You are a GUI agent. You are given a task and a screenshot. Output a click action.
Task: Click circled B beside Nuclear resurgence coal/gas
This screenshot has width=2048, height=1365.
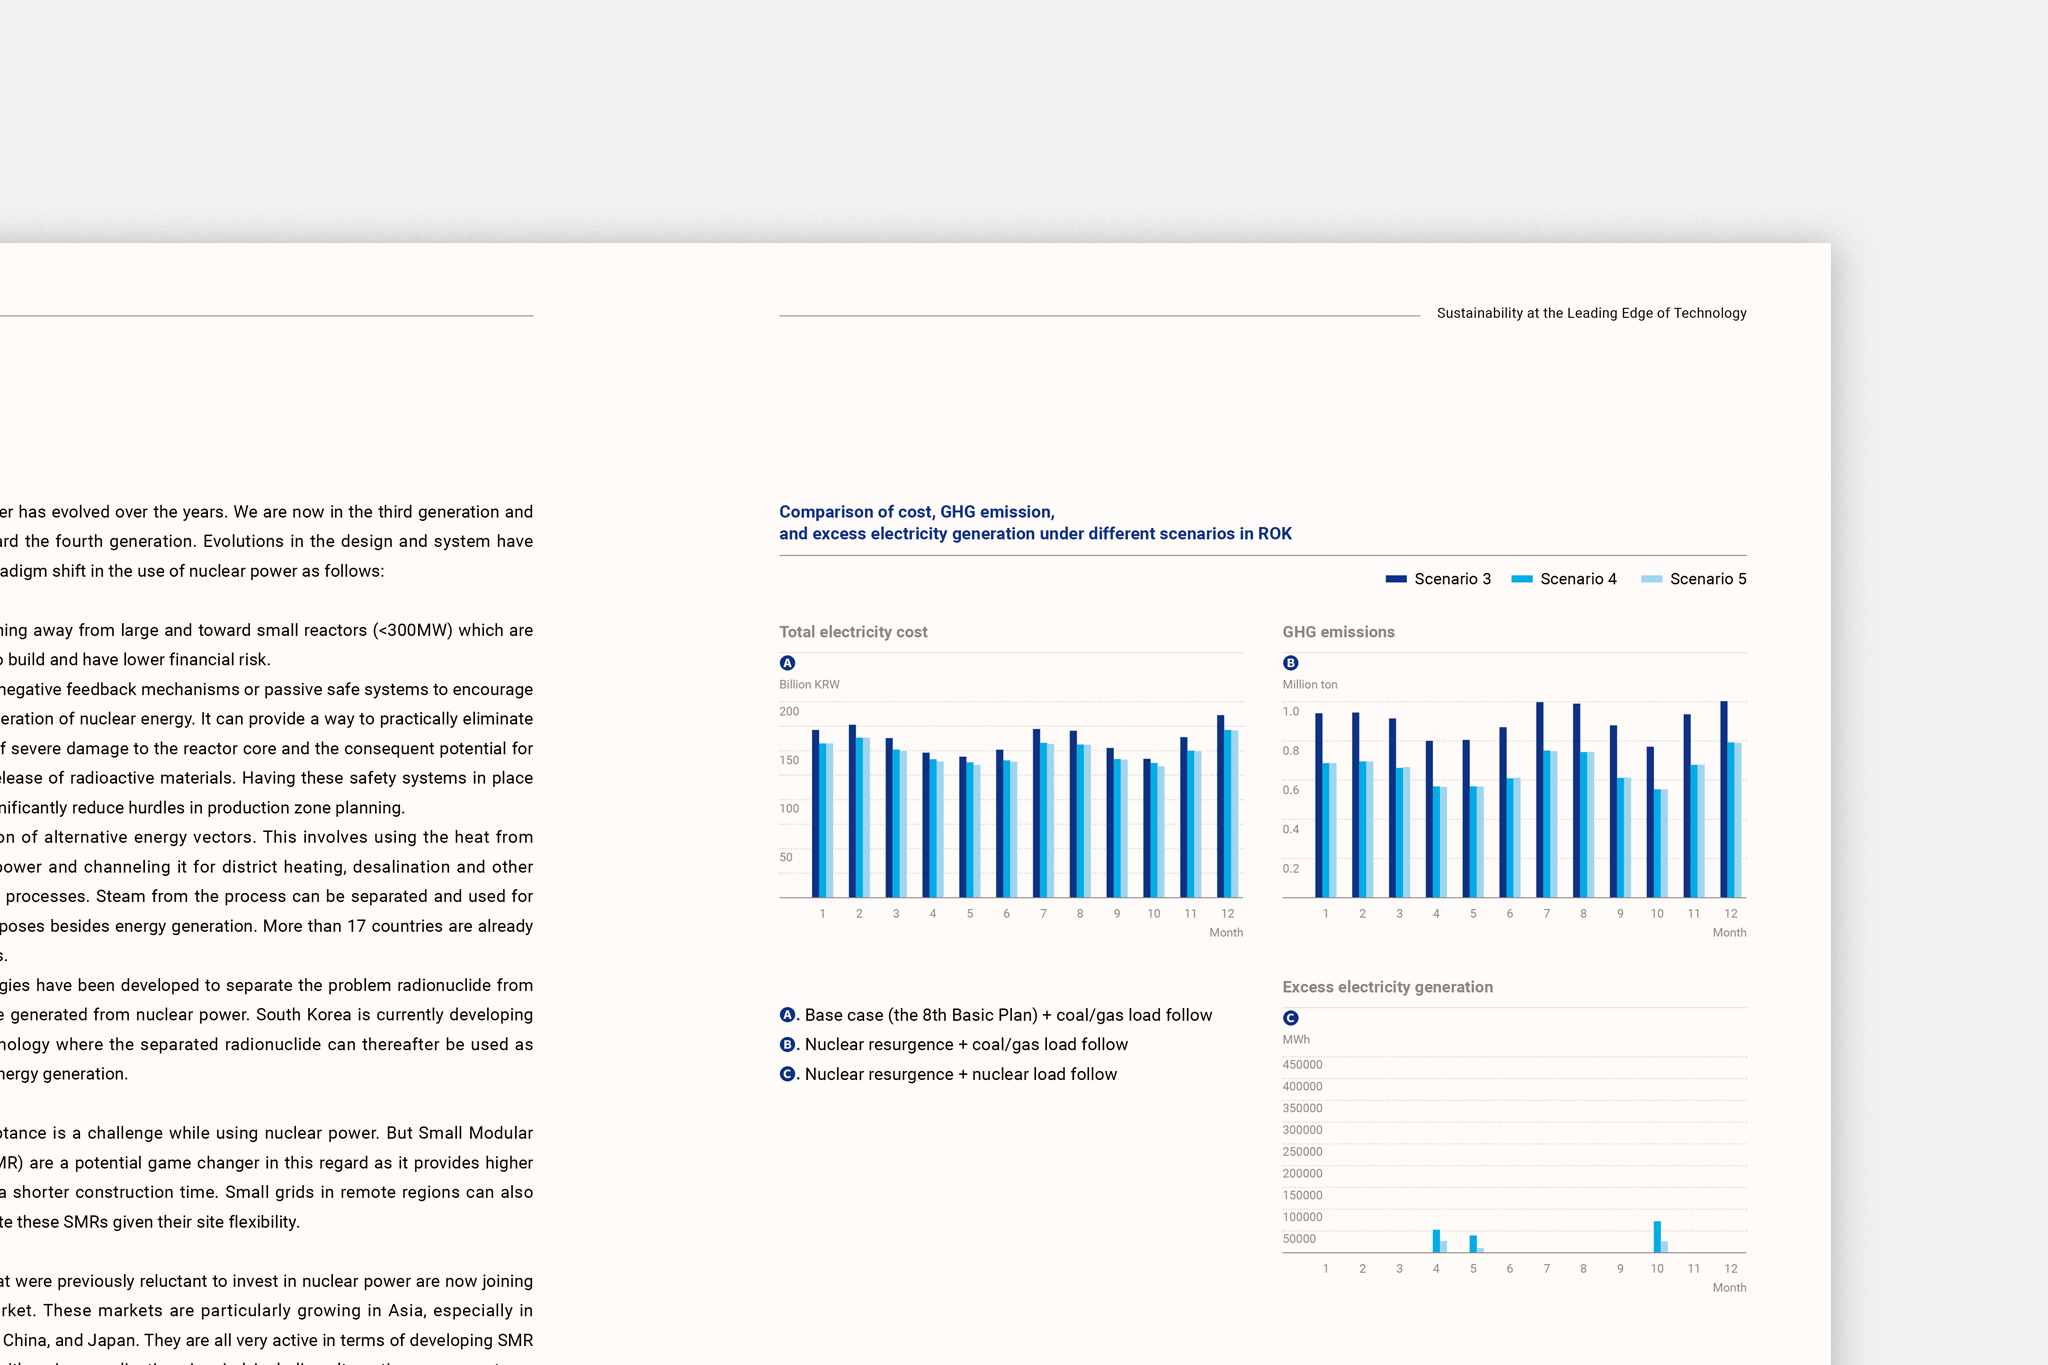pos(787,1044)
